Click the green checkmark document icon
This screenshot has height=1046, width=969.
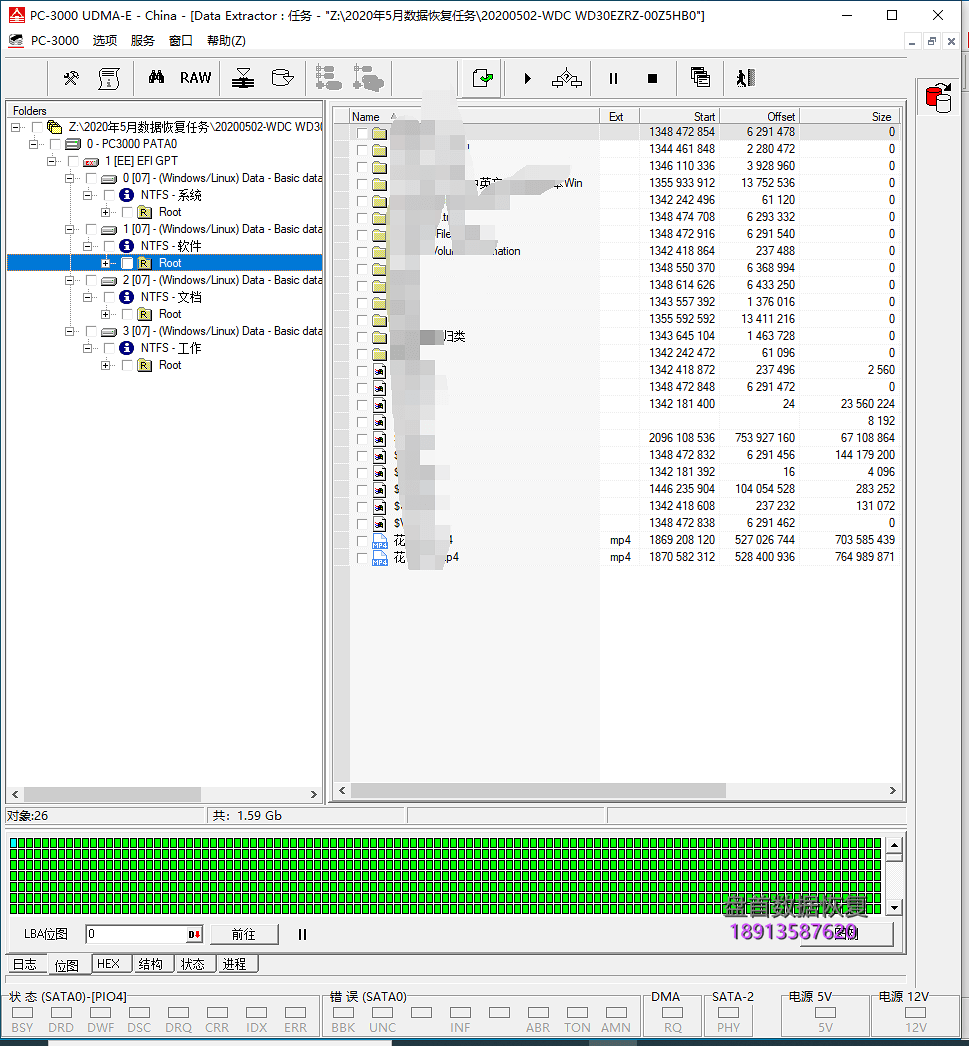click(482, 79)
